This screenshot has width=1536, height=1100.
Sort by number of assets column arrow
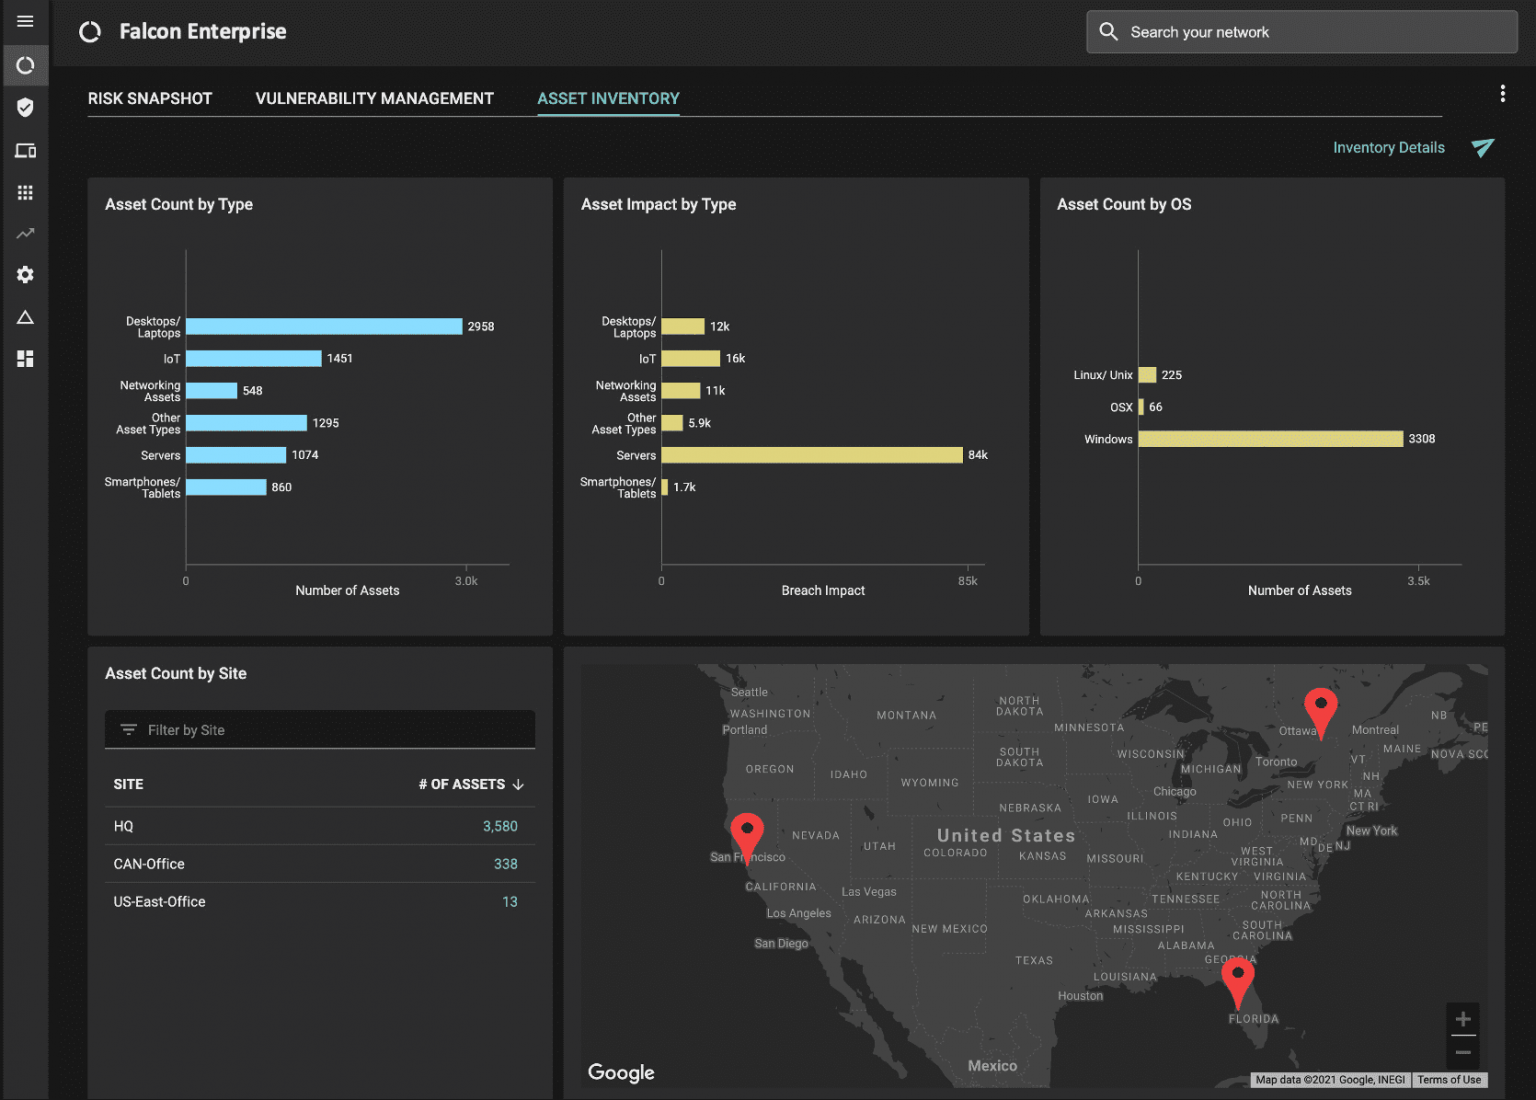[518, 785]
